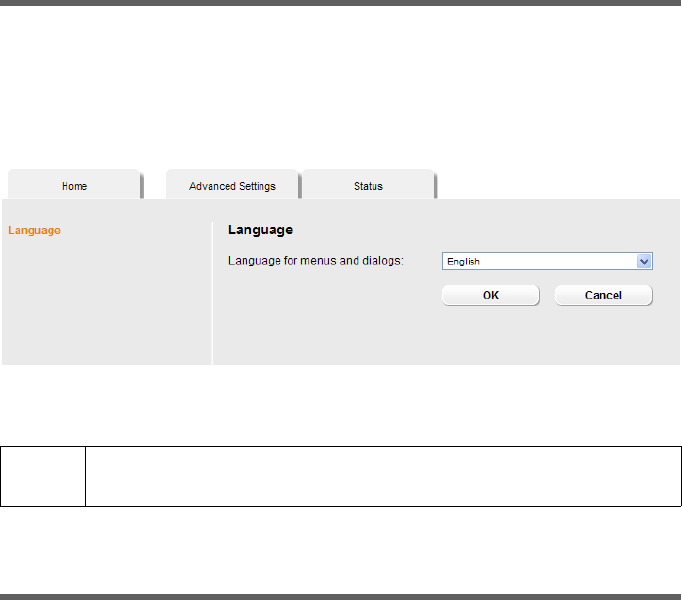This screenshot has height=601, width=682.
Task: Select Language in the left sidebar
Action: [x=35, y=231]
